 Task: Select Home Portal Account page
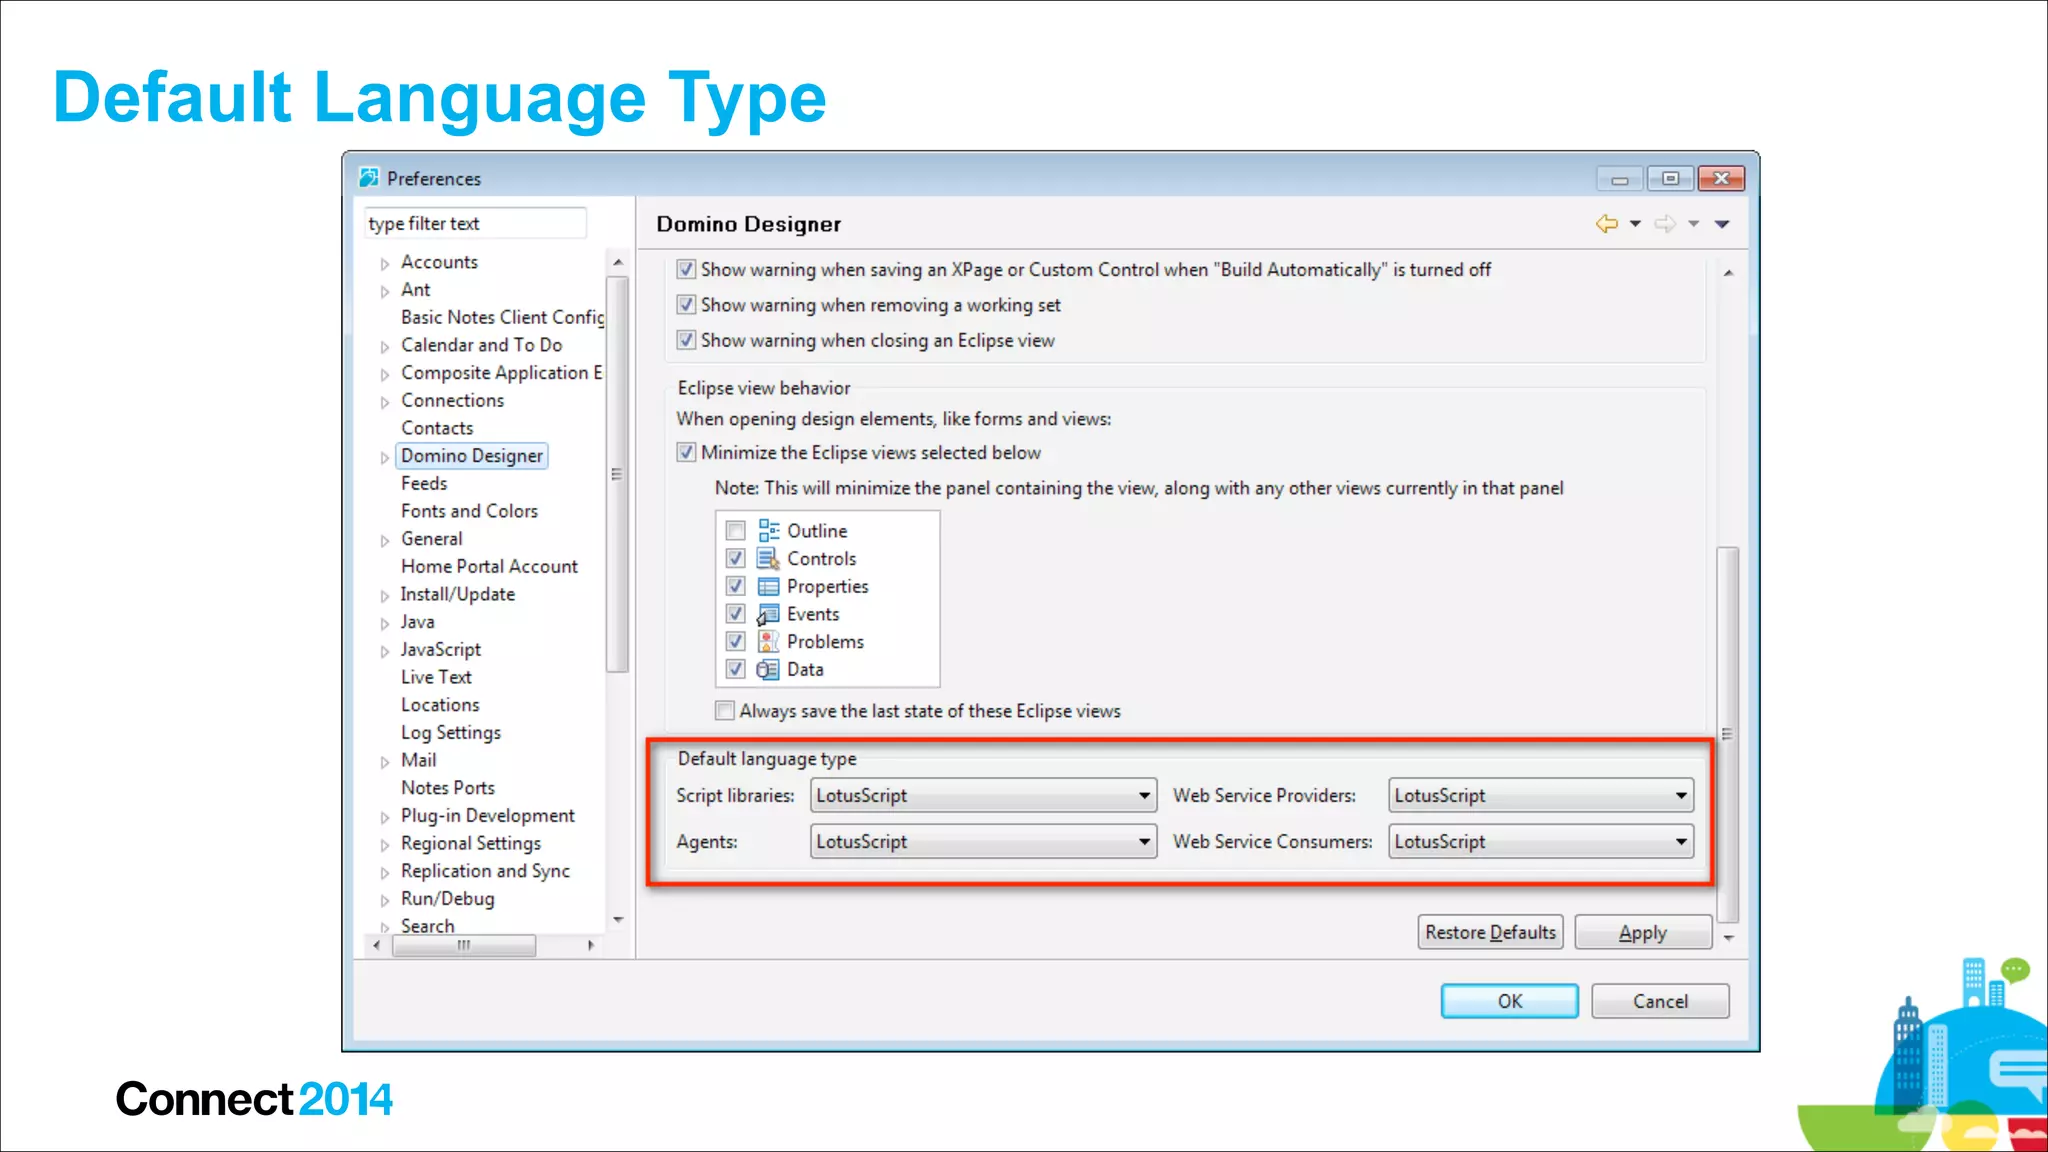click(489, 566)
